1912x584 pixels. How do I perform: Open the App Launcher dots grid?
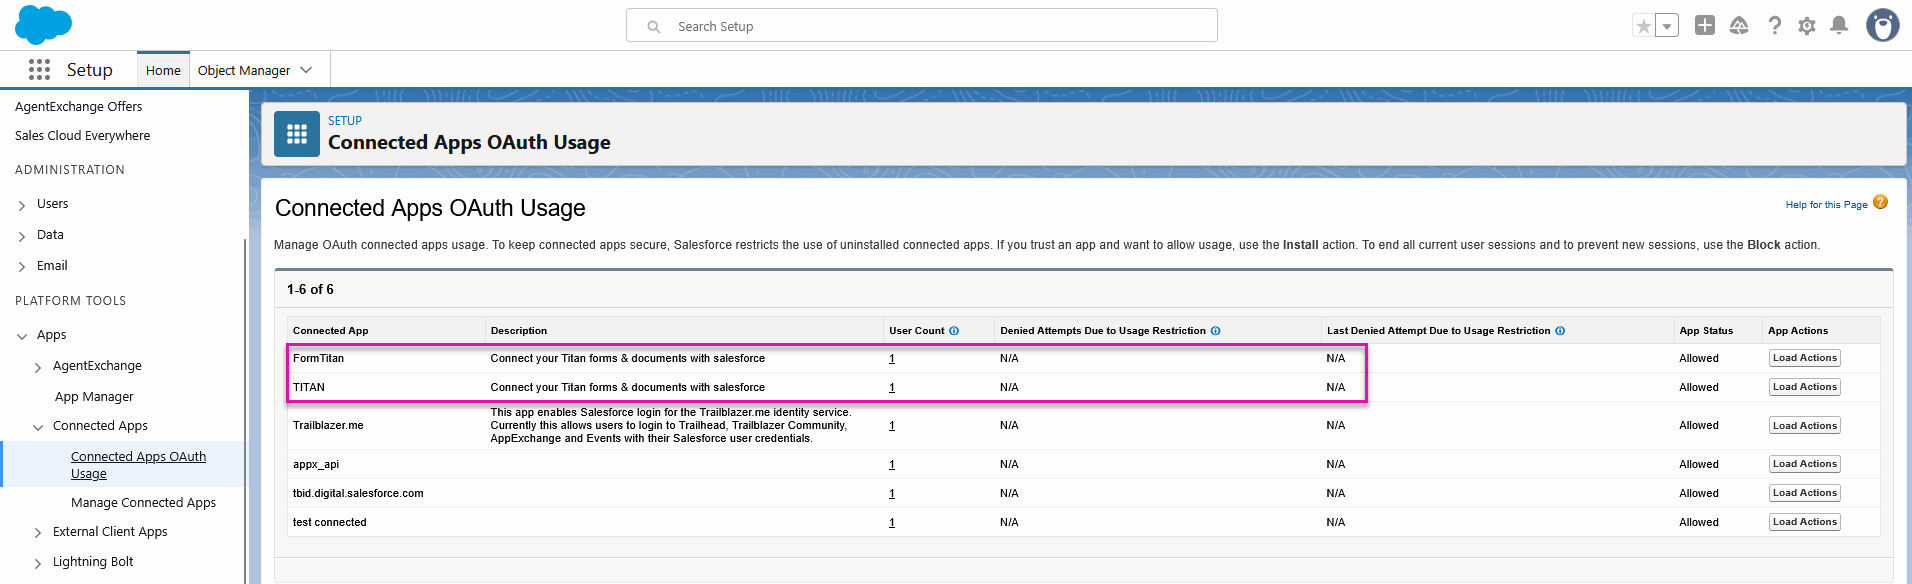(39, 69)
